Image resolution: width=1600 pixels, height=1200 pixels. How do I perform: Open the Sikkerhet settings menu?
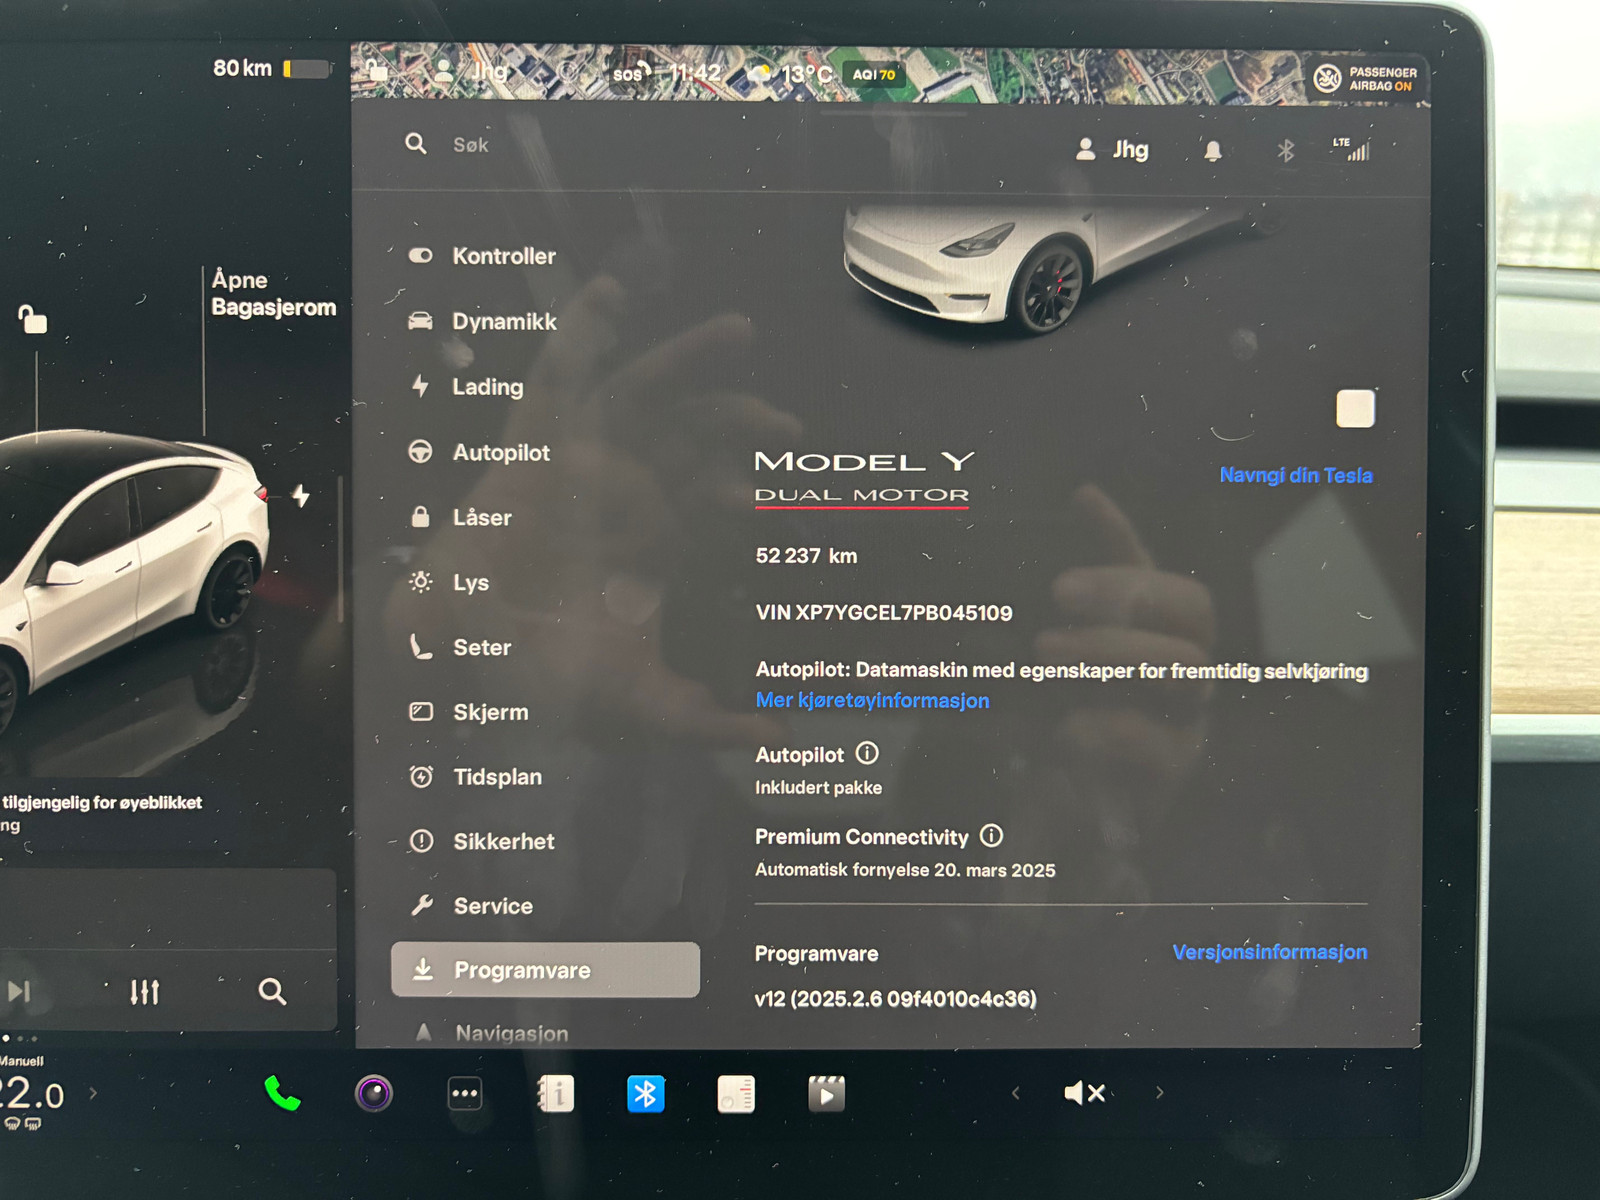(482, 842)
